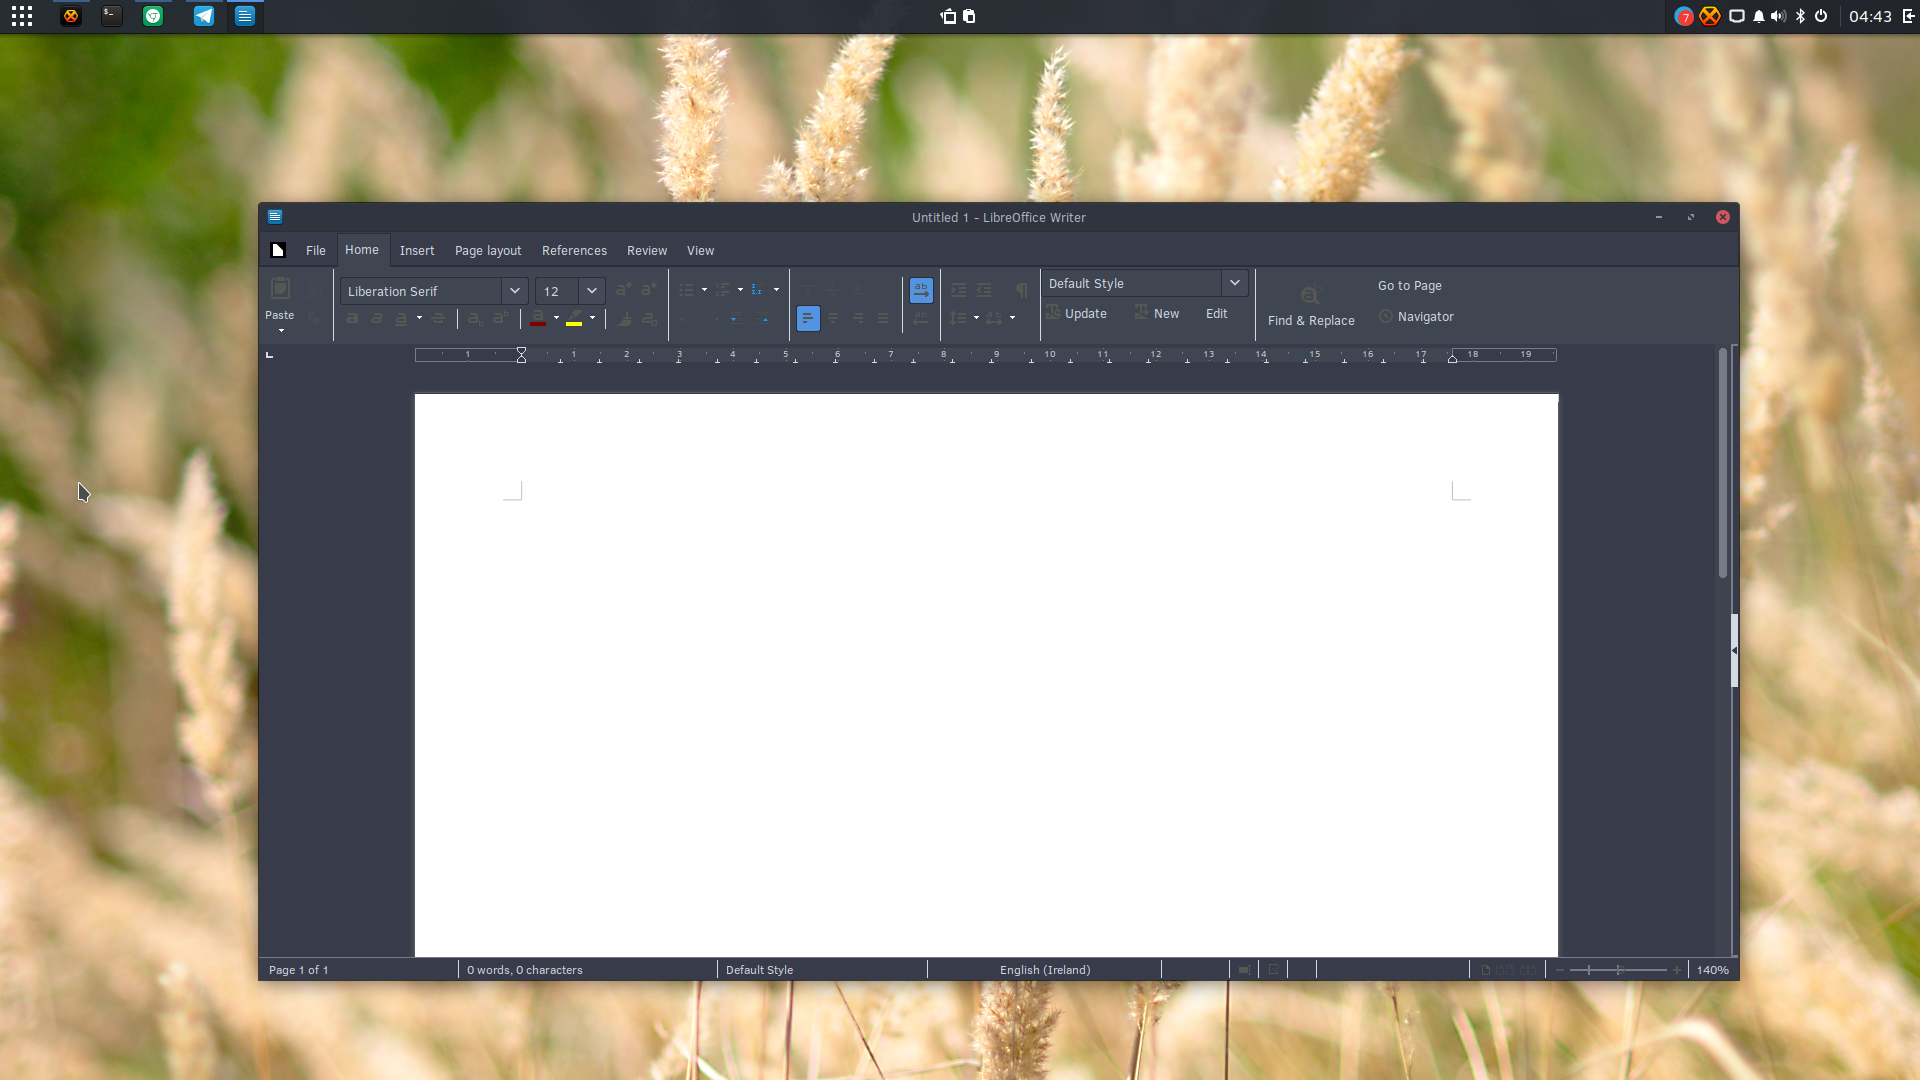Click the Edit style button
The height and width of the screenshot is (1080, 1920).
1216,314
